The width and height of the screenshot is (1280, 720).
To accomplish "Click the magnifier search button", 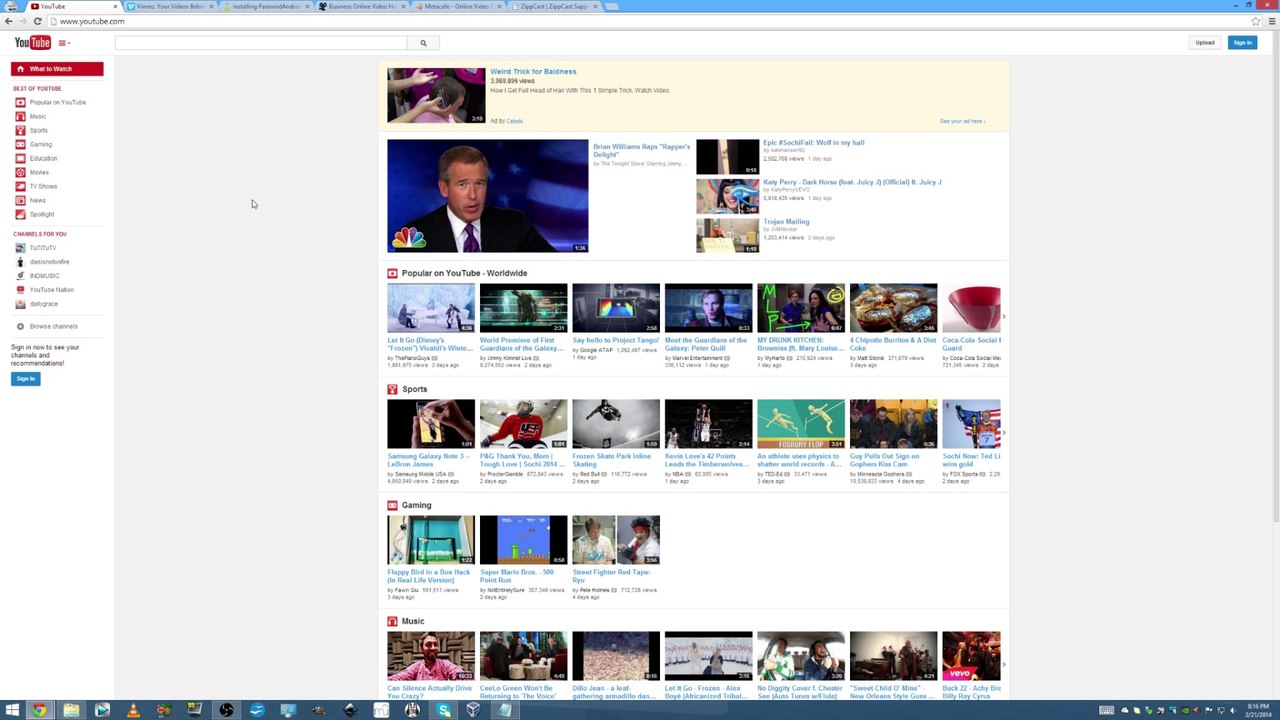I will tap(423, 43).
